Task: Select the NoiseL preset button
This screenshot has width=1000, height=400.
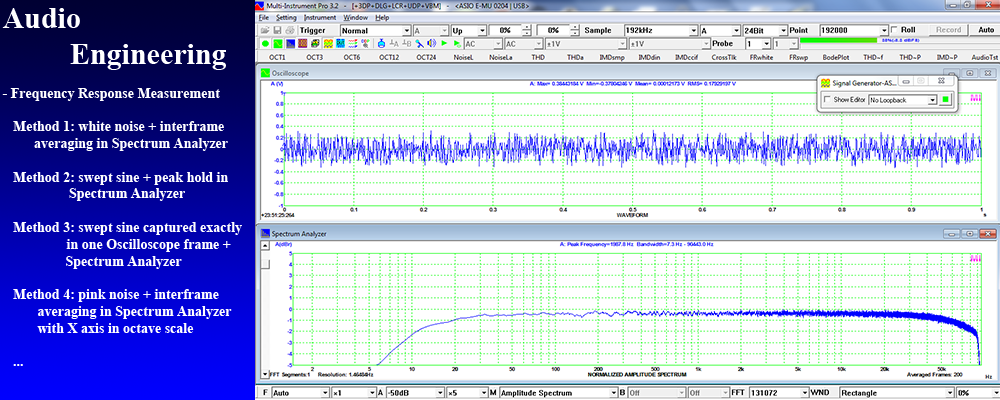Action: 463,57
